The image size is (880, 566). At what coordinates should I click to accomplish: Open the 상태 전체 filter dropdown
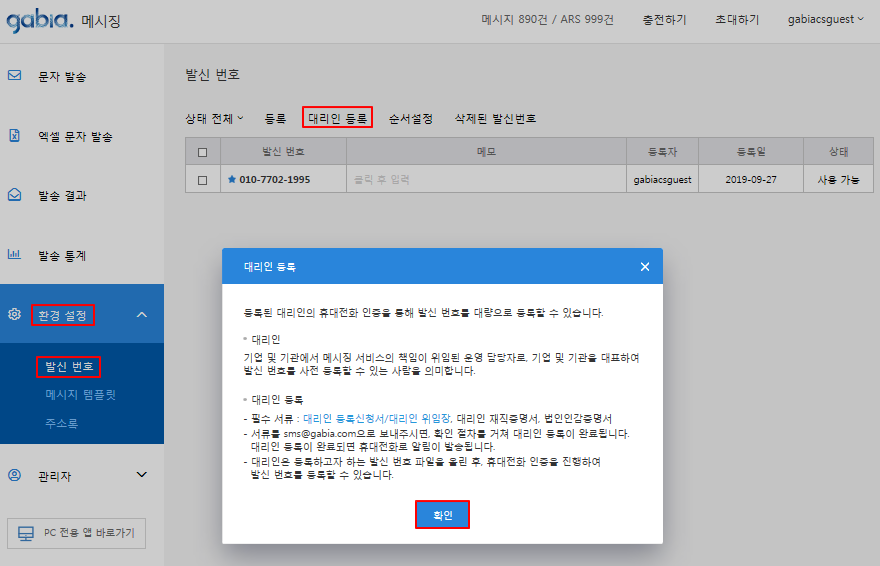[214, 118]
